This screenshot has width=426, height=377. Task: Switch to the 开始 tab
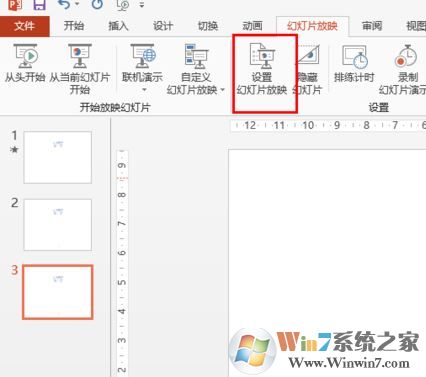click(x=74, y=26)
